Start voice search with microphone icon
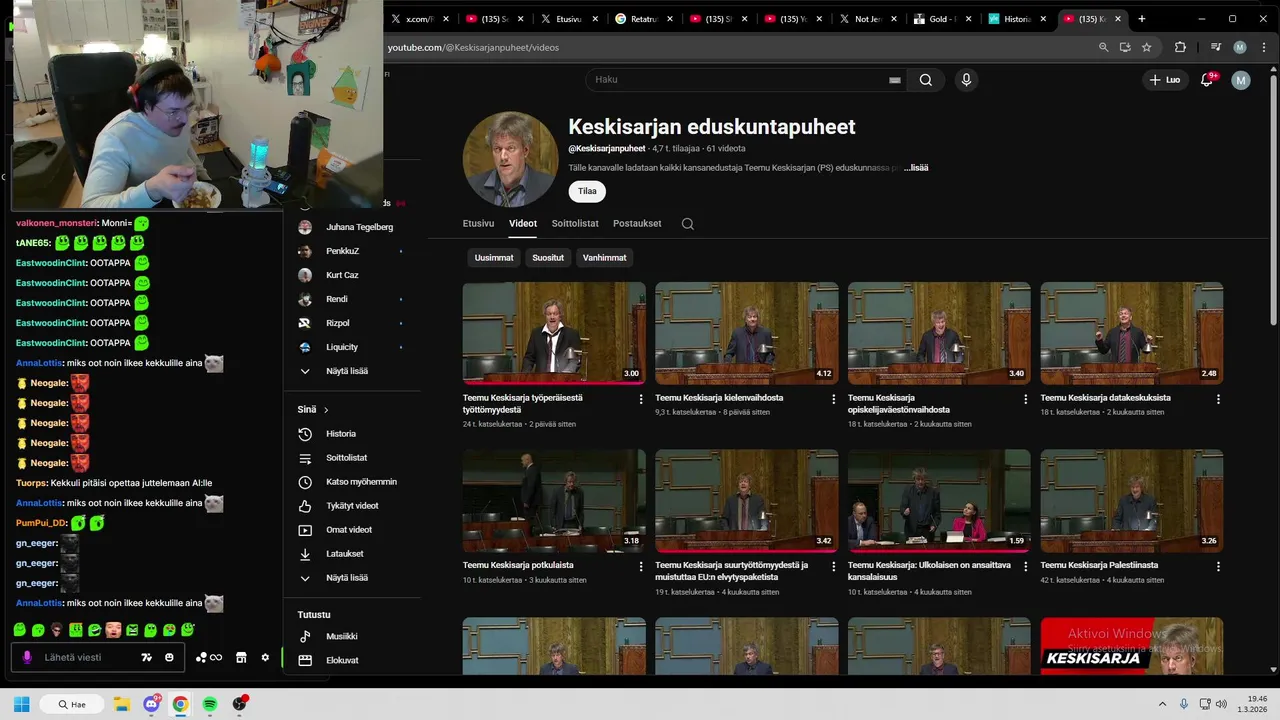The image size is (1280, 720). click(x=966, y=80)
